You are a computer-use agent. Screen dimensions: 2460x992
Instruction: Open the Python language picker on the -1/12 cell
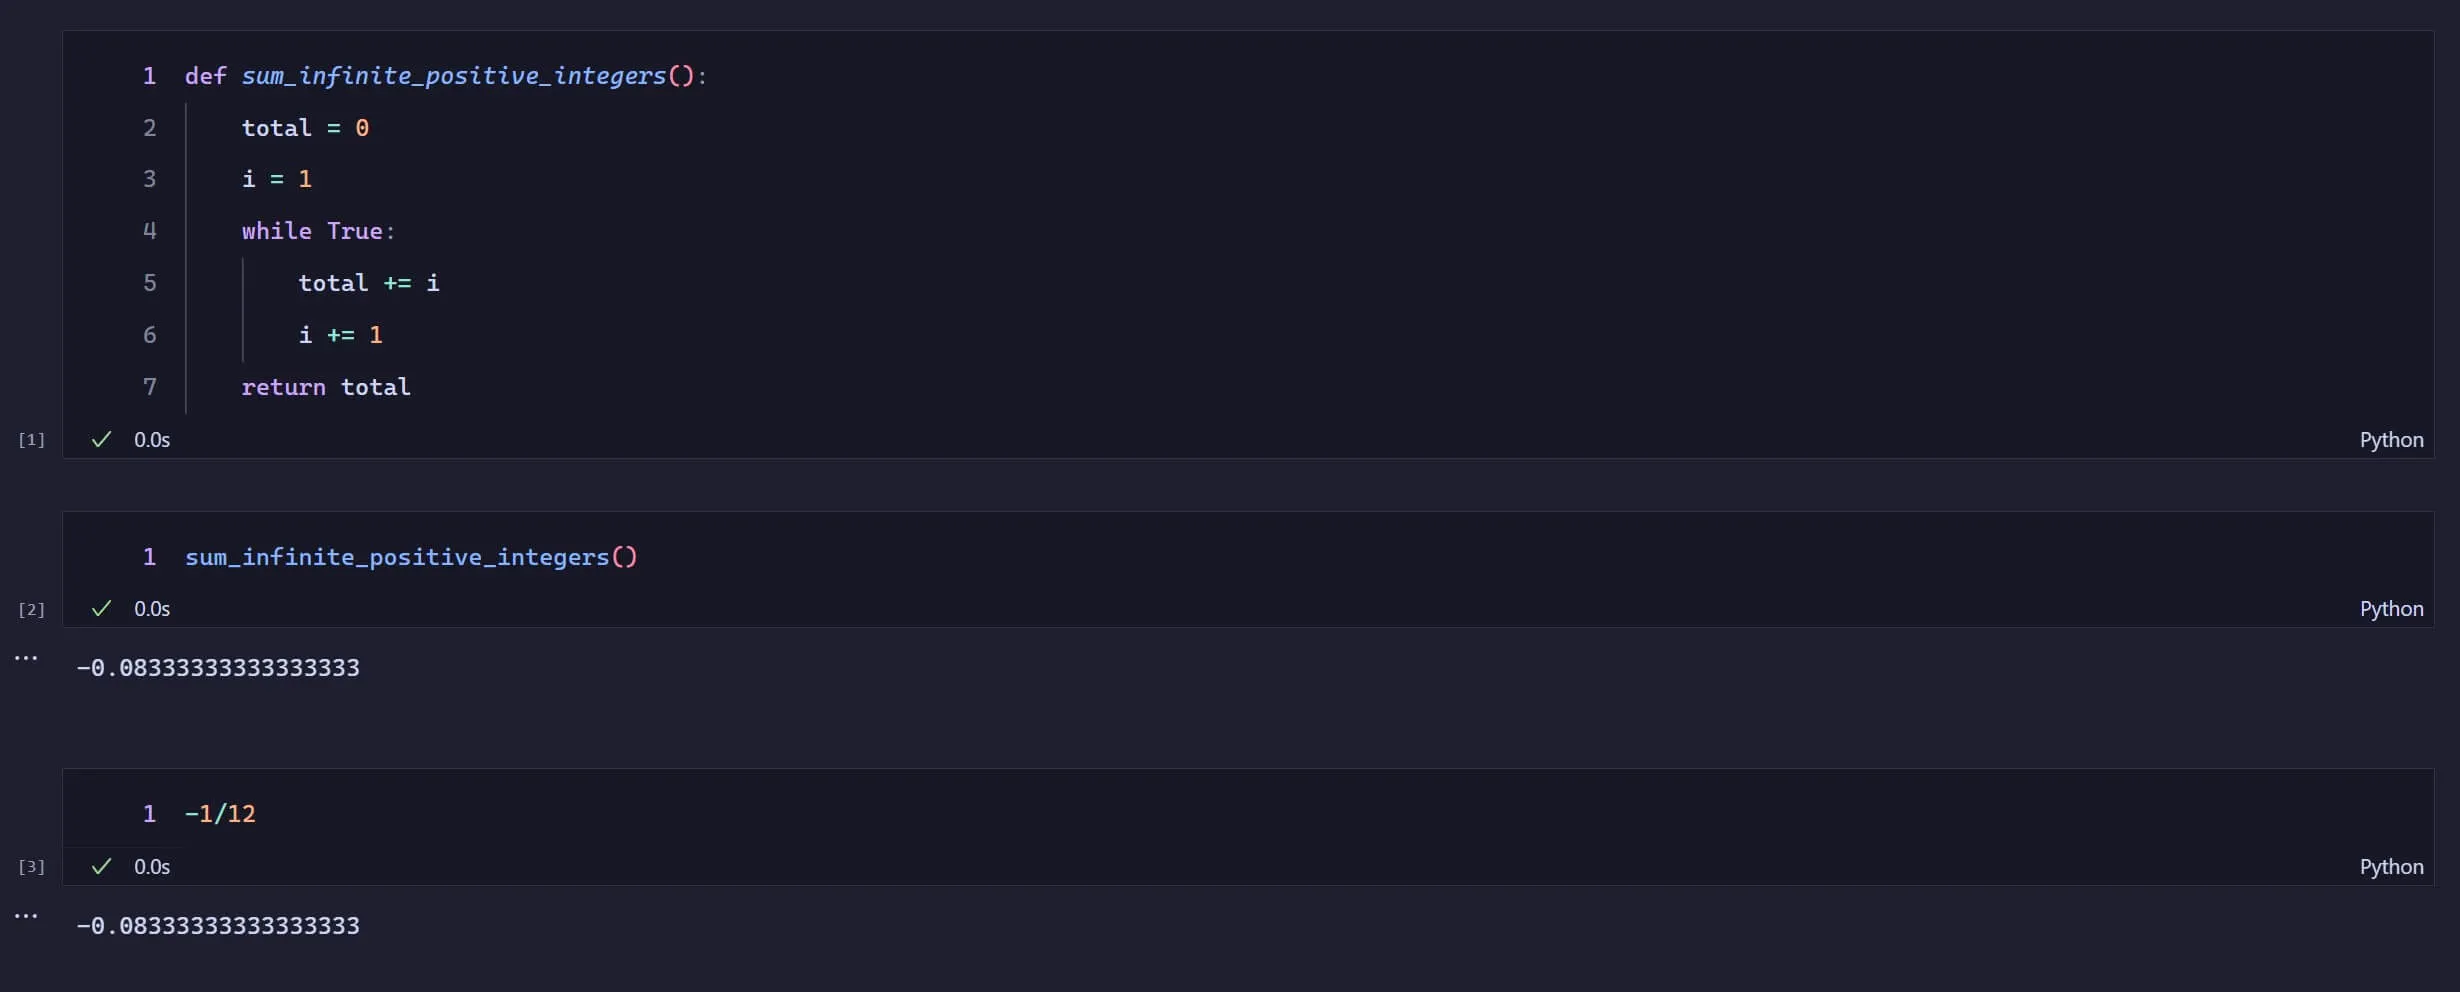pos(2390,867)
